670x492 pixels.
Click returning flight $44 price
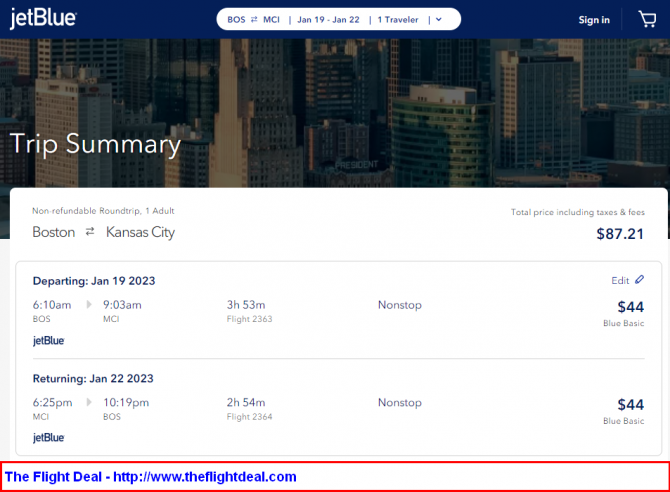[x=631, y=405]
